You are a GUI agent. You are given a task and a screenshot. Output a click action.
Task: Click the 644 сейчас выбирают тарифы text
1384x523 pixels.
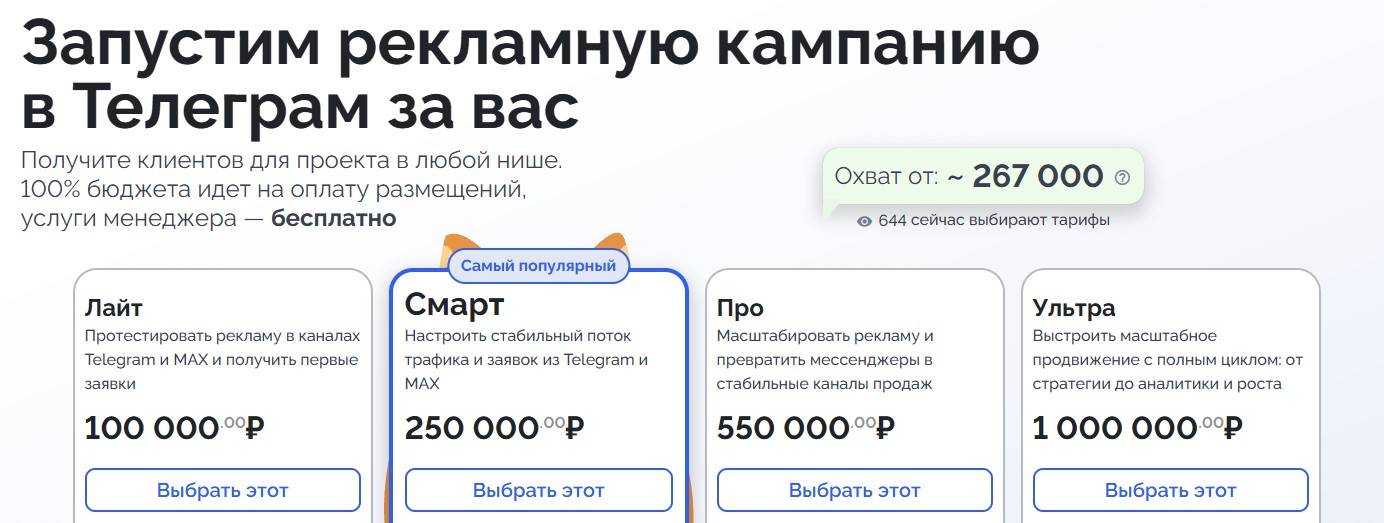point(993,221)
